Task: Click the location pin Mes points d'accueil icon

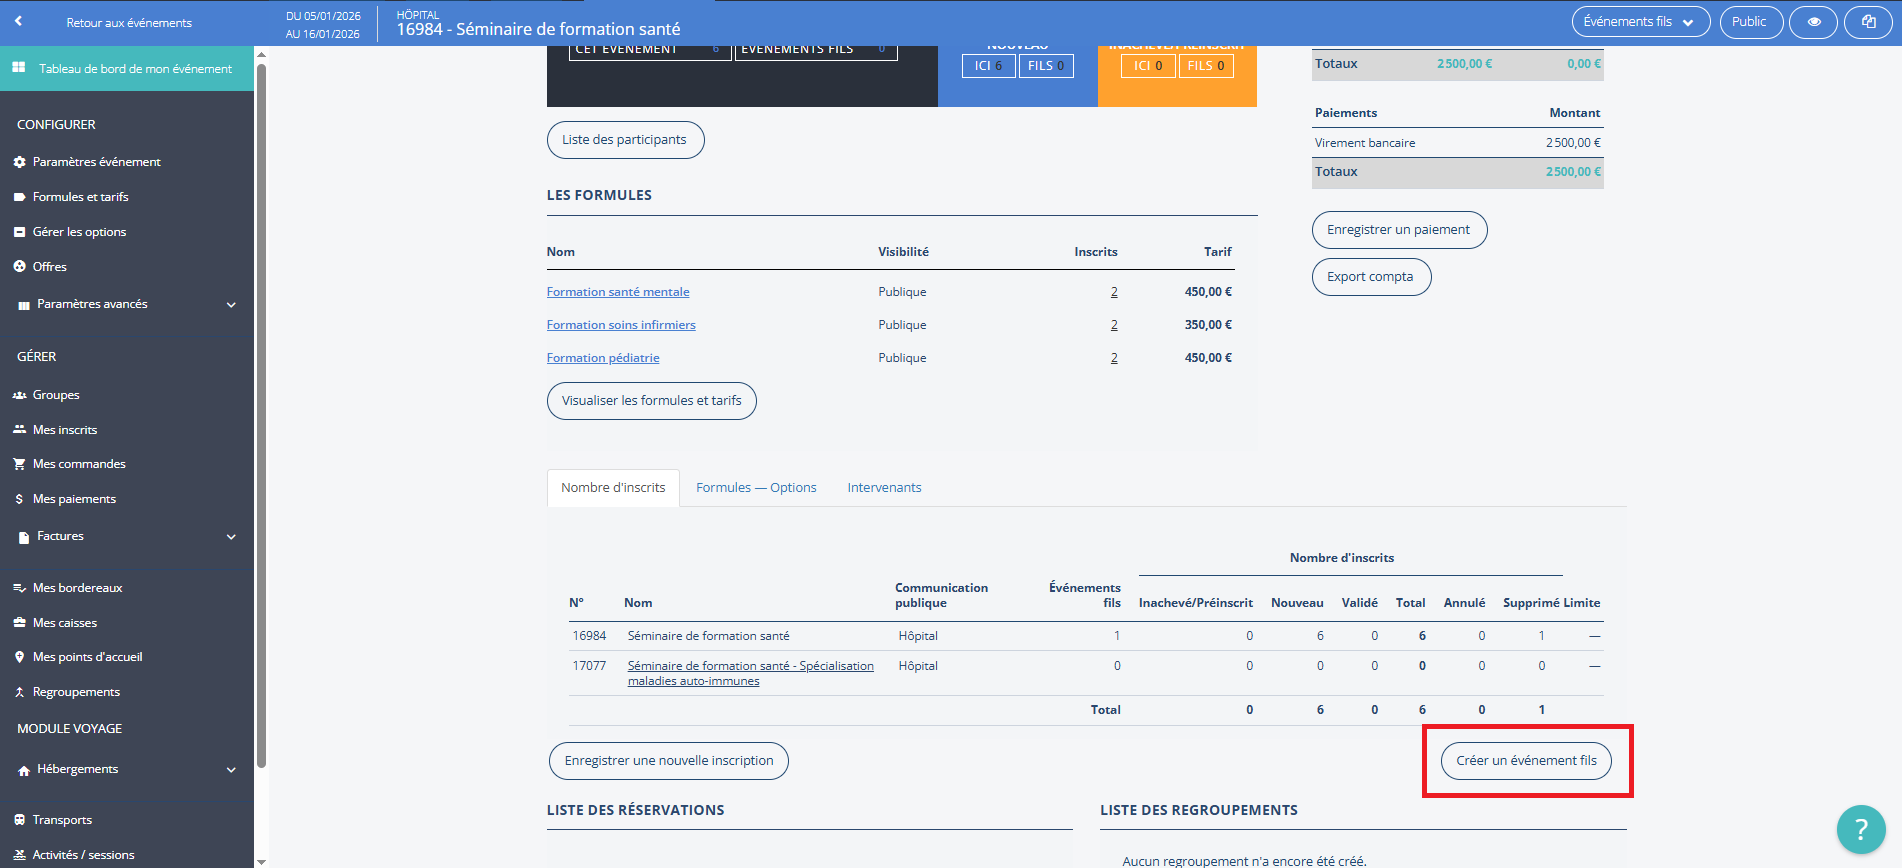Action: tap(19, 657)
